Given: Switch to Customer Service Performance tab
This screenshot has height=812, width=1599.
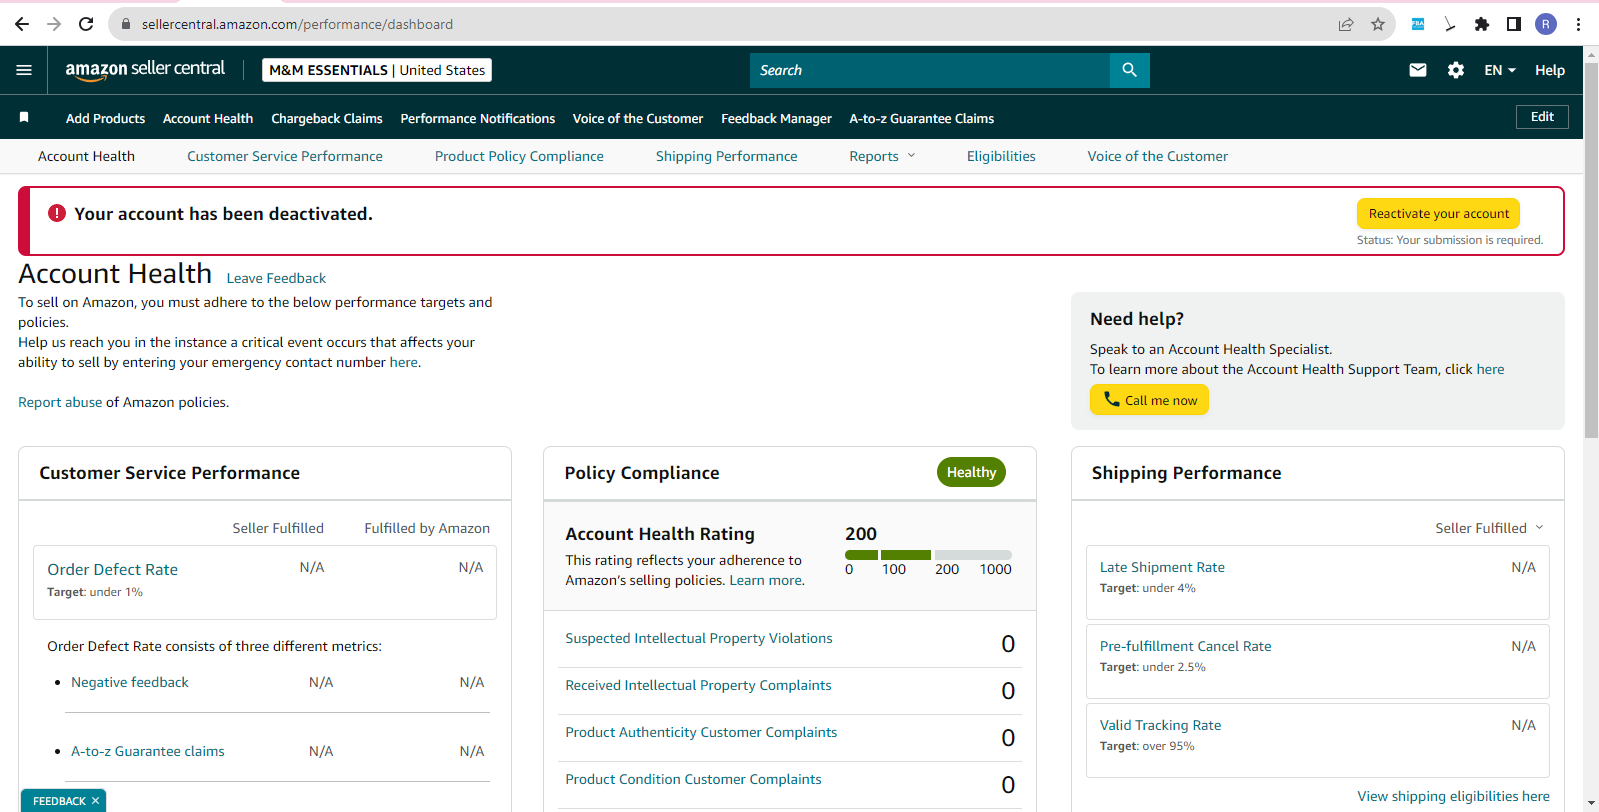Looking at the screenshot, I should pos(285,156).
